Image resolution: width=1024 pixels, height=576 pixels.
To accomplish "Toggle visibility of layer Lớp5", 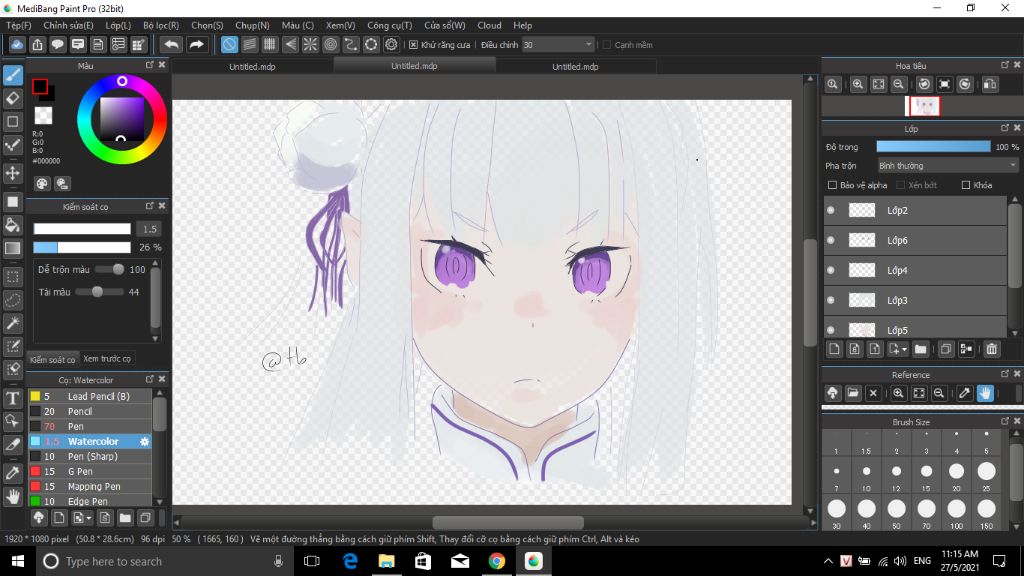I will (x=831, y=330).
